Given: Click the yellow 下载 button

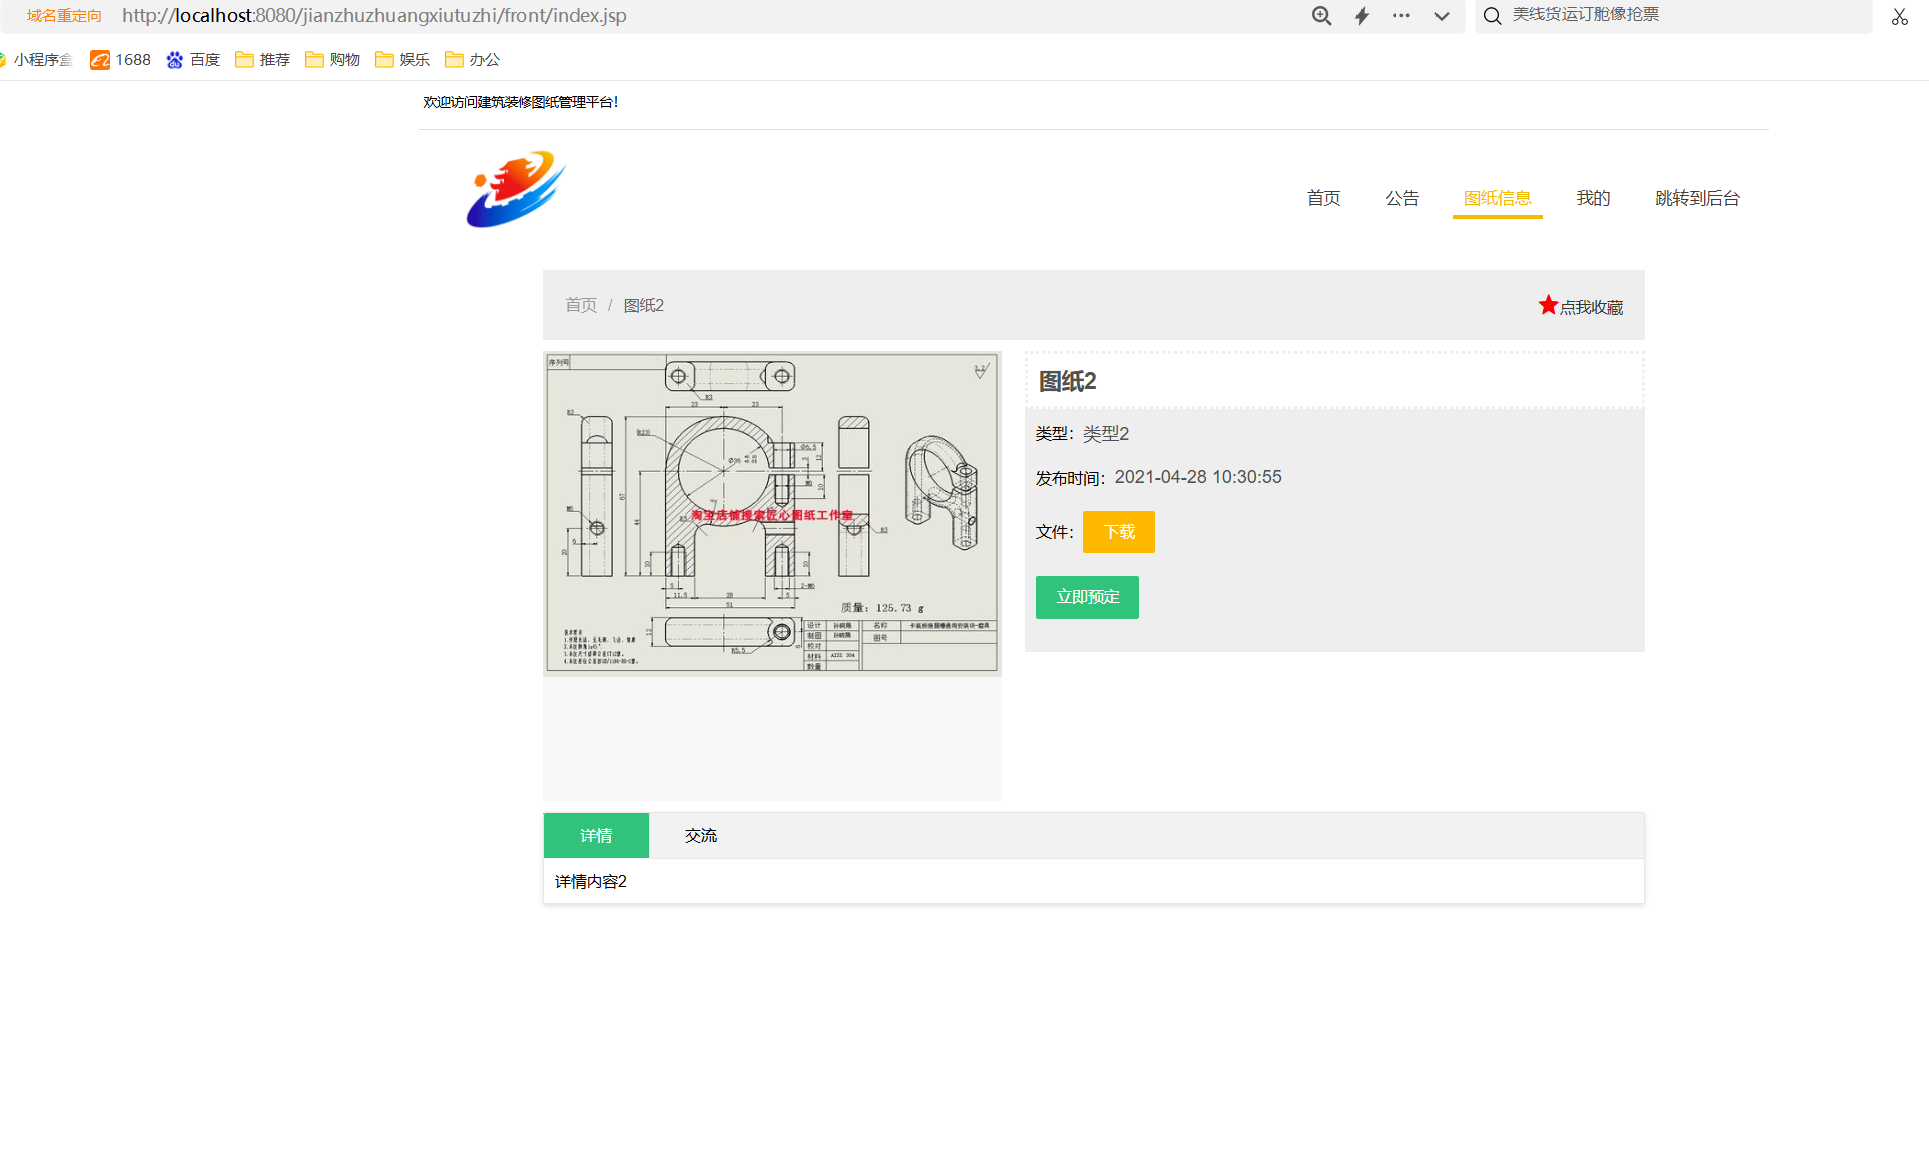Looking at the screenshot, I should click(1118, 532).
